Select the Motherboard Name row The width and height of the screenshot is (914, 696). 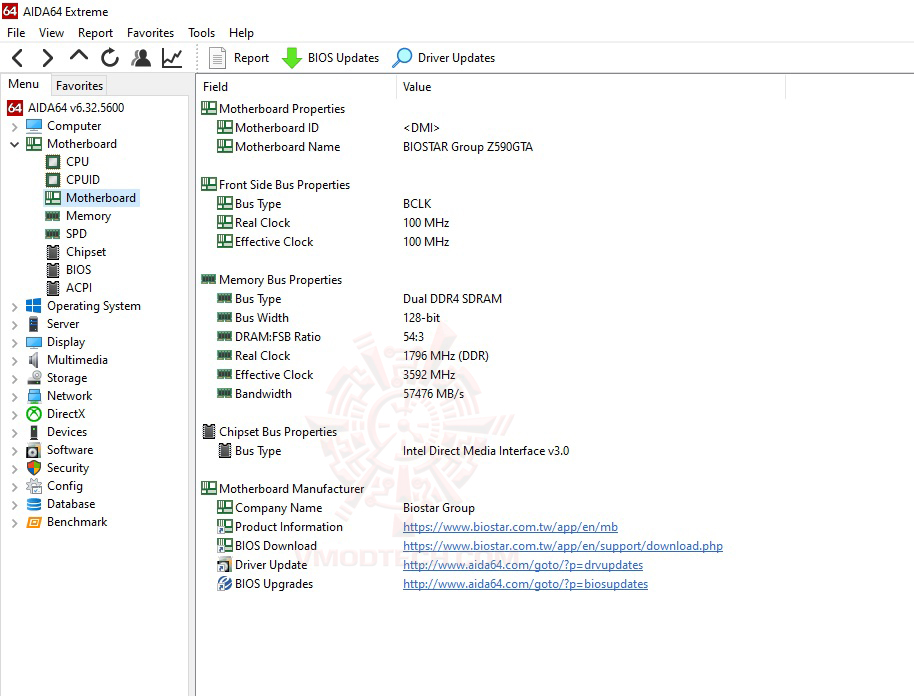pyautogui.click(x=374, y=147)
